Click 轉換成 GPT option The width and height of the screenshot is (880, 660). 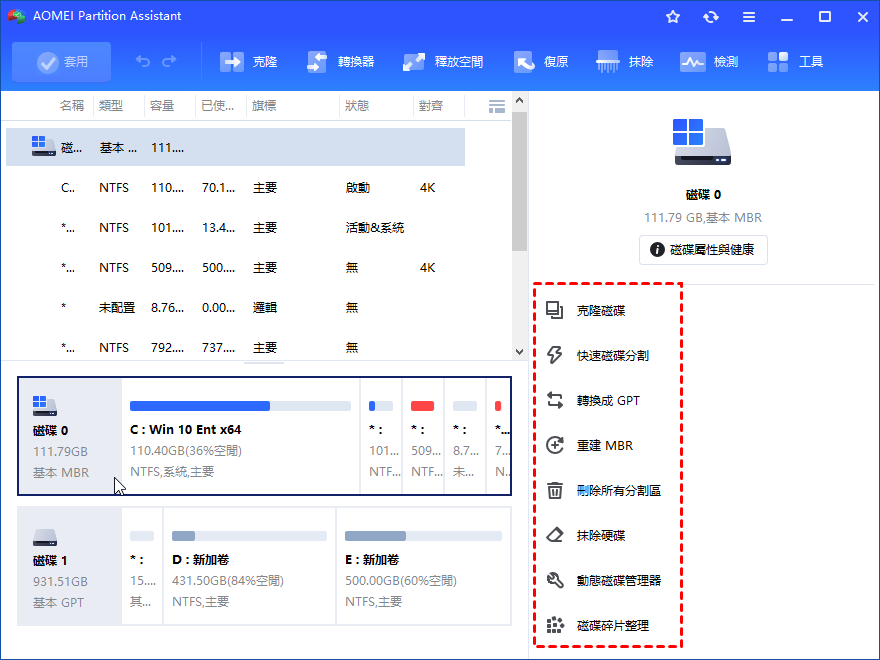608,401
